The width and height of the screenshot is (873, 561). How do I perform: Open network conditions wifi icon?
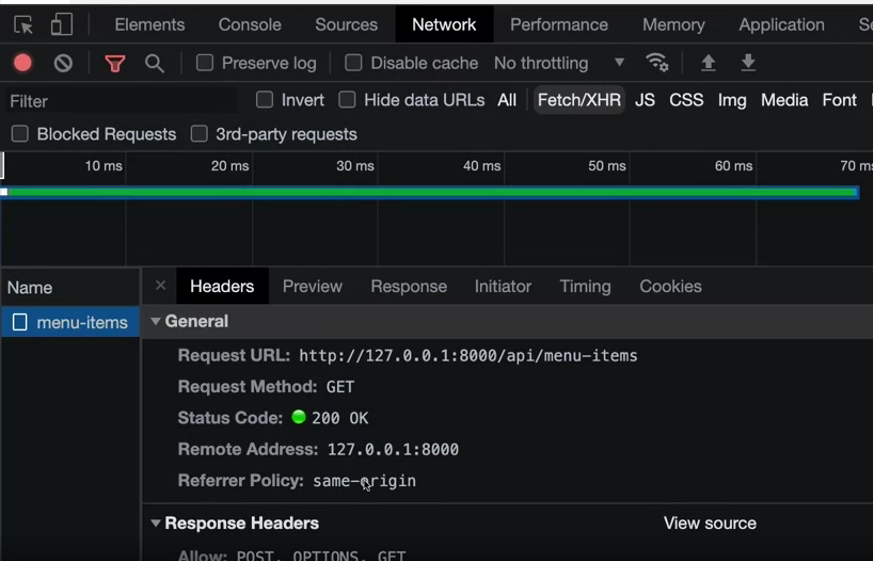click(x=657, y=63)
